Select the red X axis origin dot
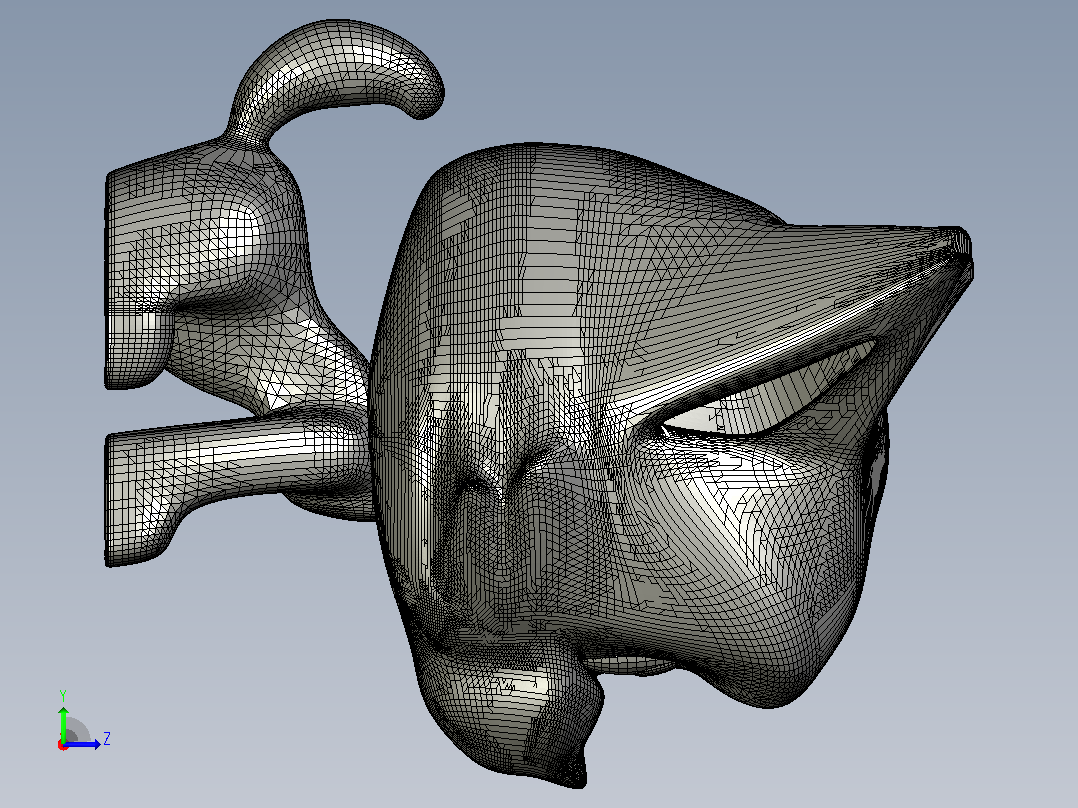Viewport: 1078px width, 808px height. click(x=63, y=745)
